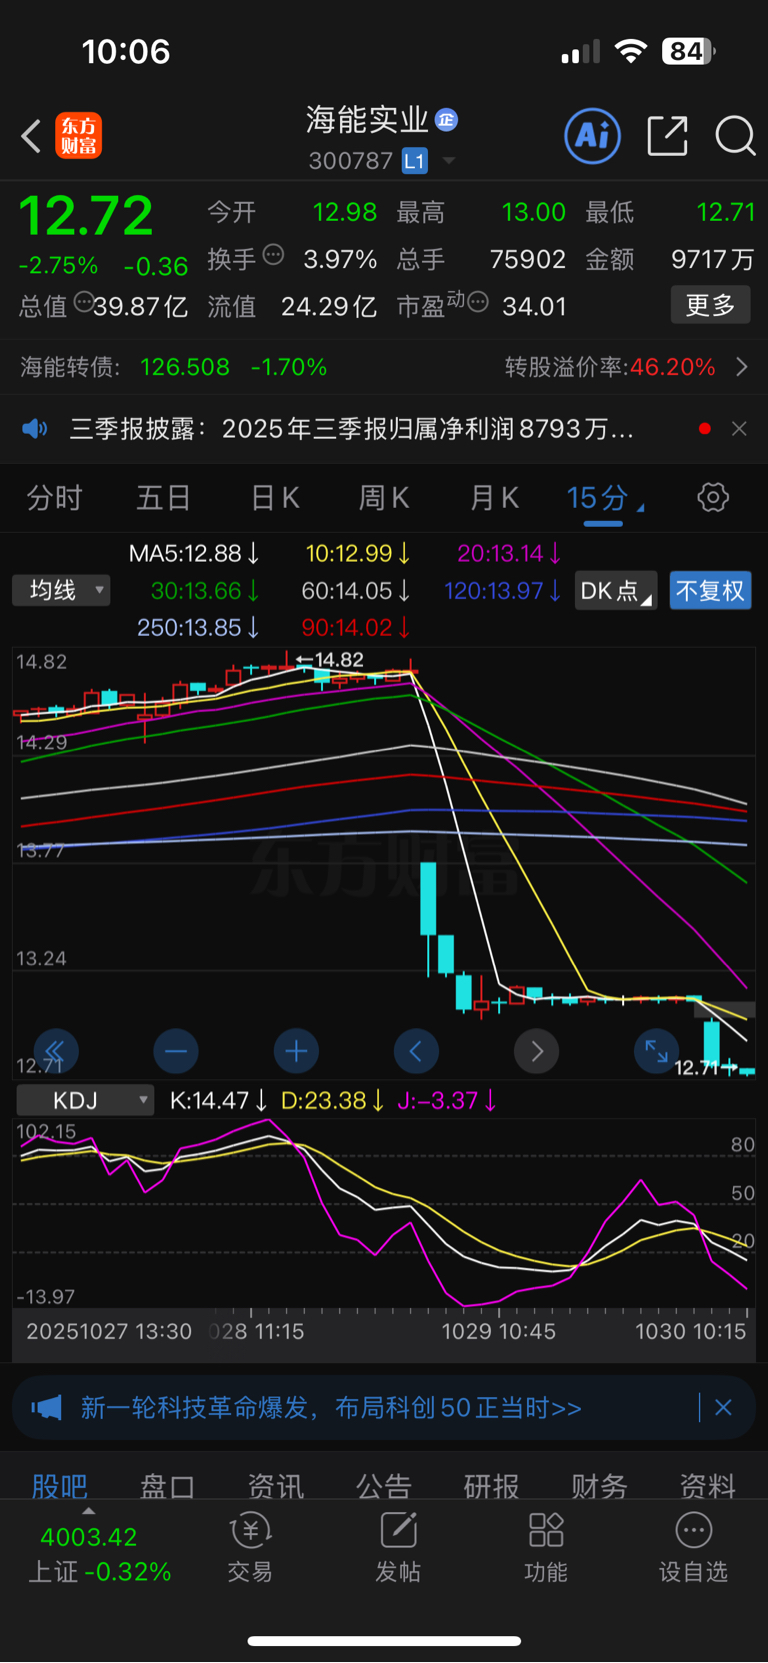Switch to 分时 chart tab

click(x=54, y=498)
